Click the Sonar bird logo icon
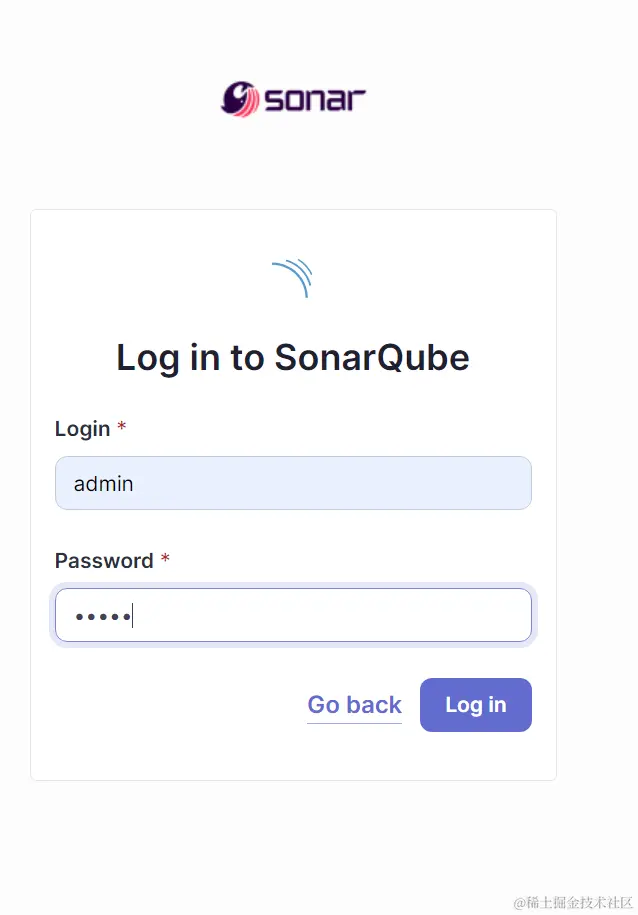 pyautogui.click(x=240, y=99)
